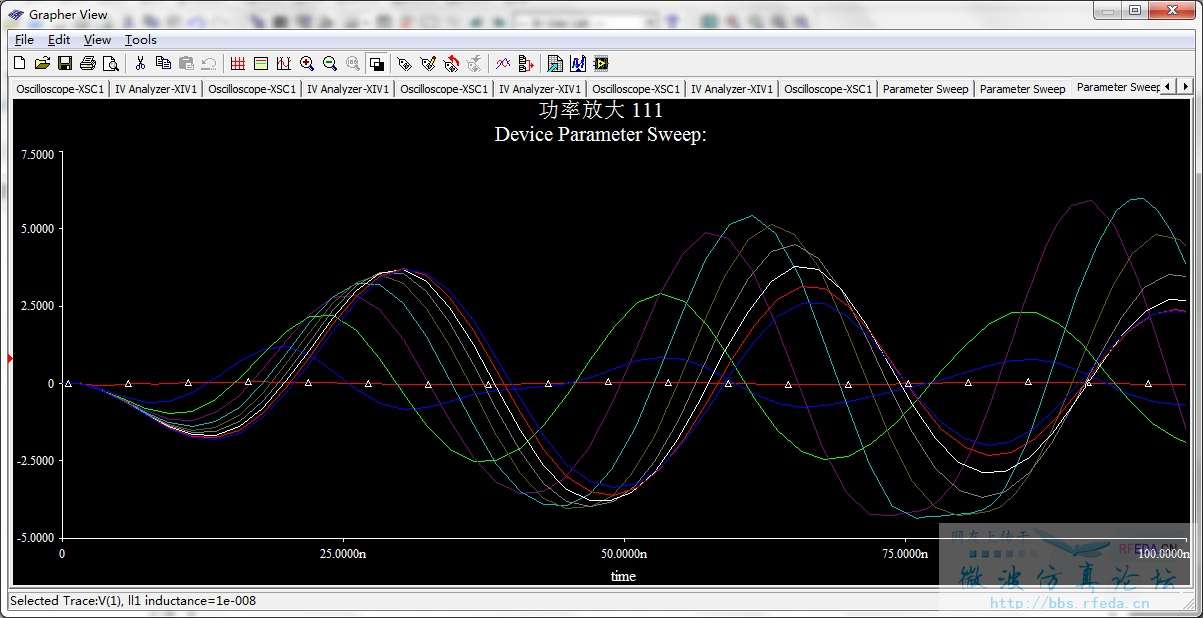Click the tag icon with checkmark
This screenshot has height=618, width=1203.
pos(428,63)
